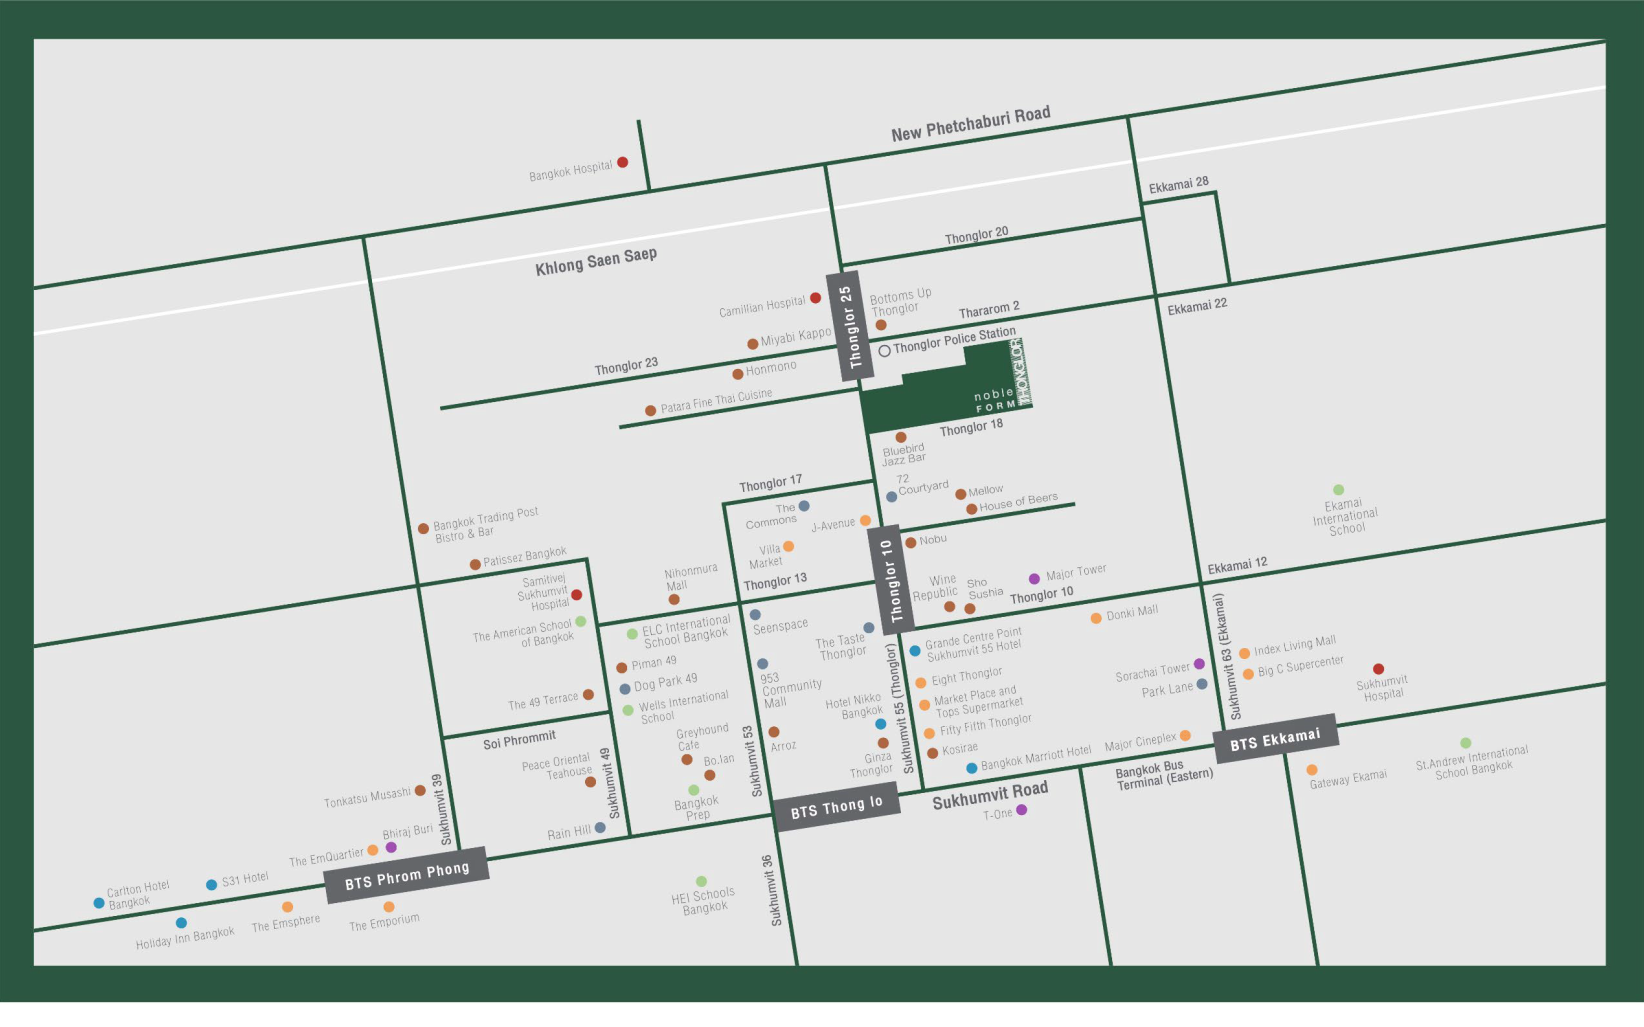Screen dimensions: 1644x1027
Task: Select the purple dot next to Major Tower
Action: [x=1034, y=579]
